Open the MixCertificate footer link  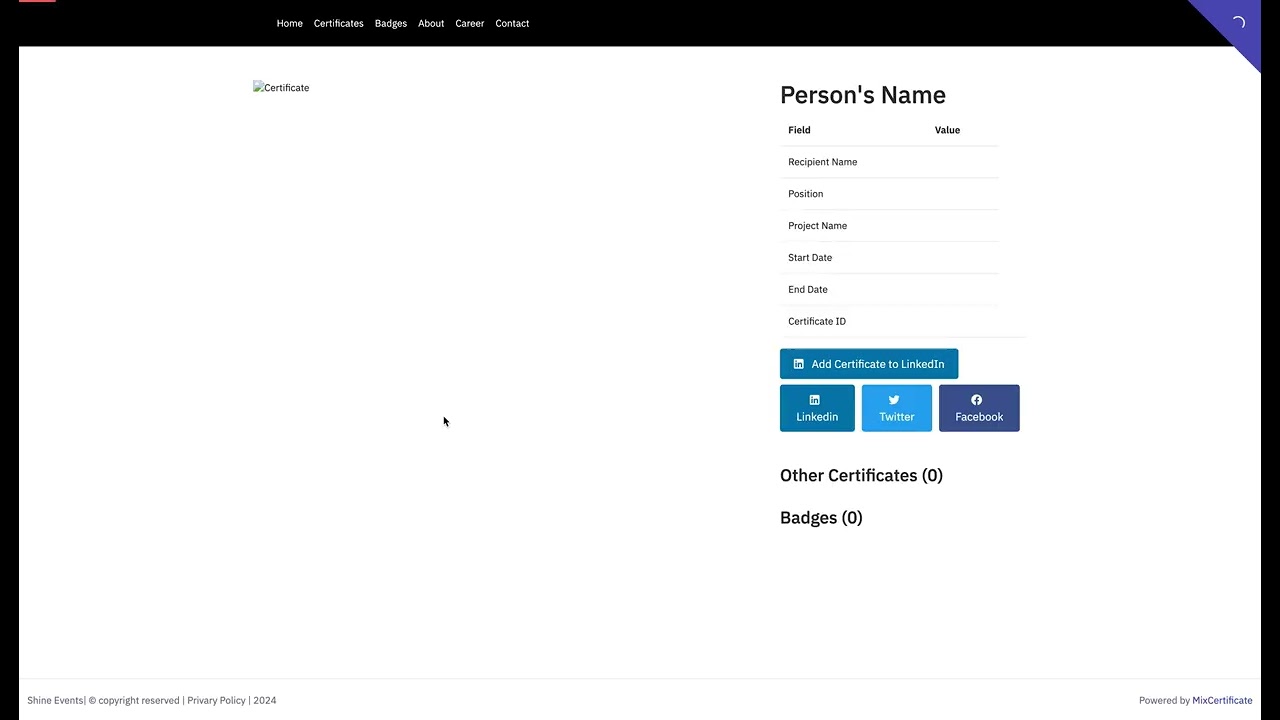[x=1222, y=700]
